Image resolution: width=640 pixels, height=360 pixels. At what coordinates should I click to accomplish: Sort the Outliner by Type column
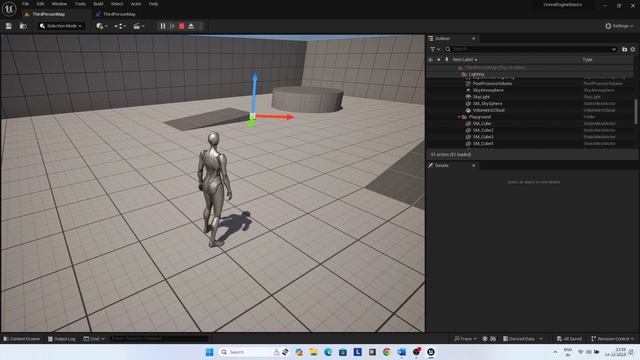point(587,60)
